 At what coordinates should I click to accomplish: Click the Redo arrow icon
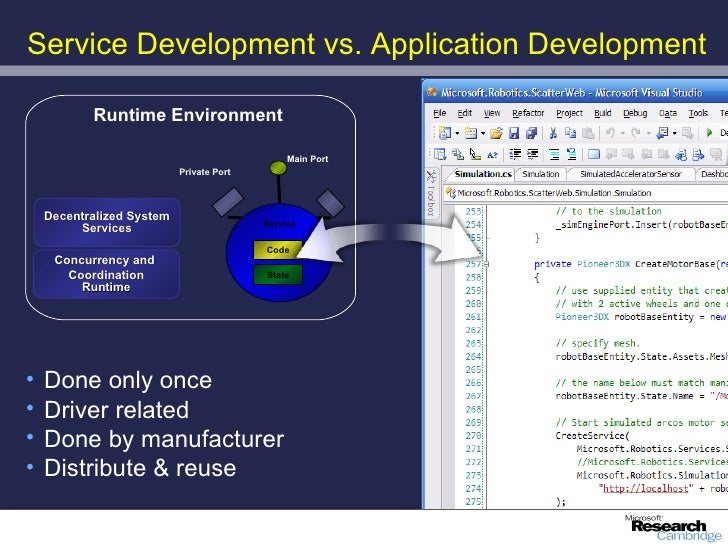pyautogui.click(x=636, y=133)
